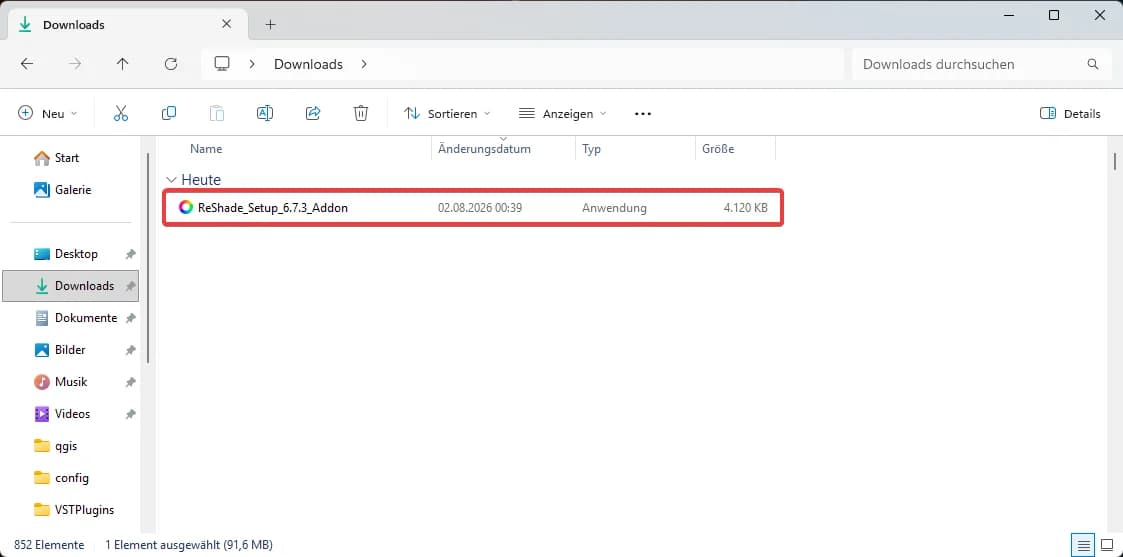Sort by the Typ column header
Viewport: 1123px width, 557px height.
point(592,149)
